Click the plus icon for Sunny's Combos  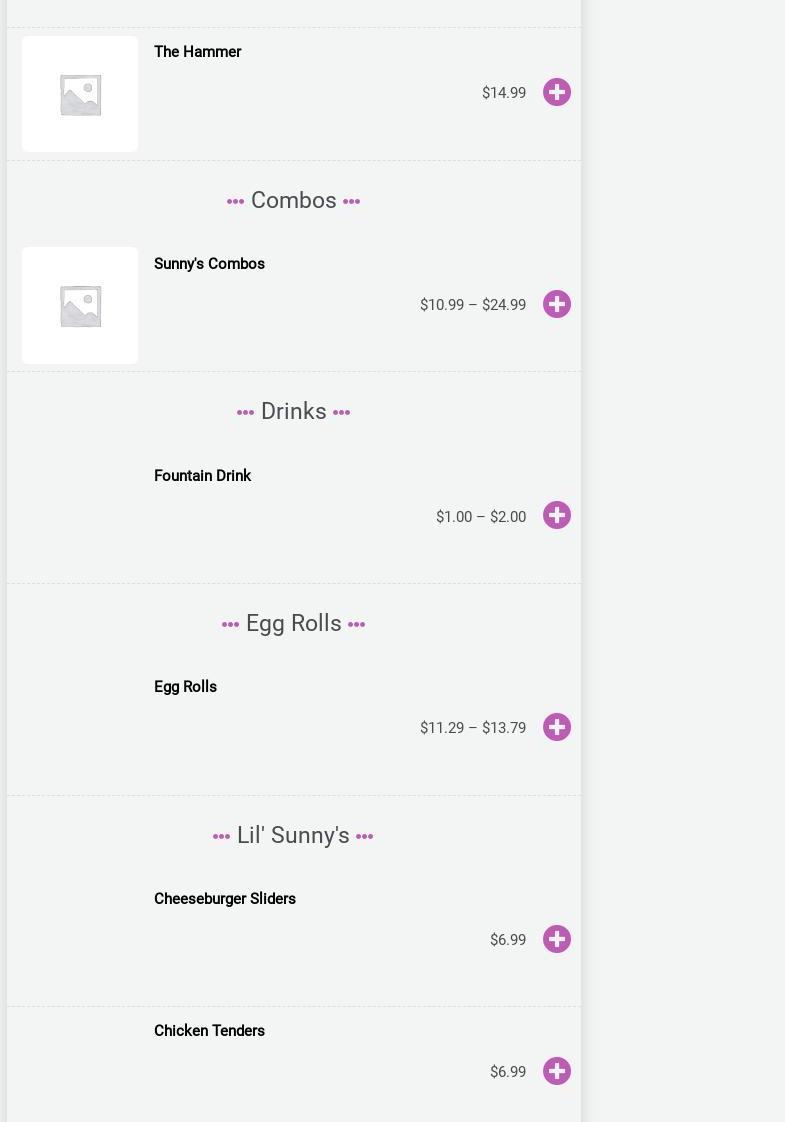tap(557, 304)
